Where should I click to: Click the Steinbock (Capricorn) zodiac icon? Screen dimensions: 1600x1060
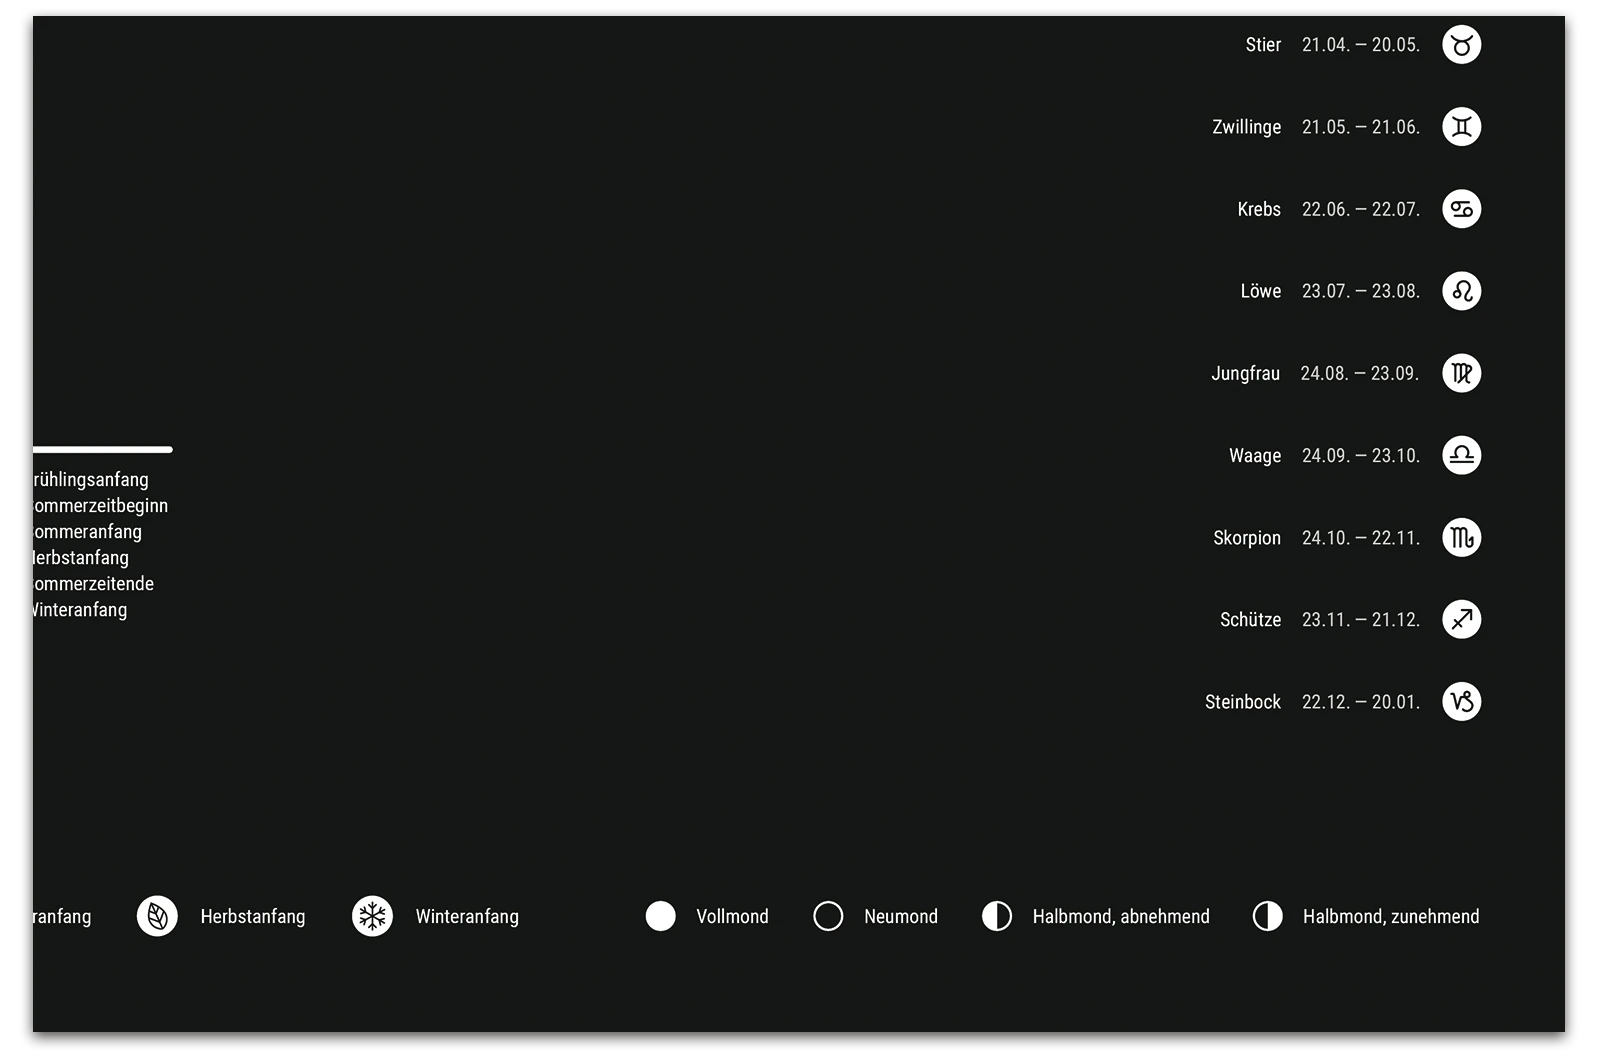[x=1461, y=702]
